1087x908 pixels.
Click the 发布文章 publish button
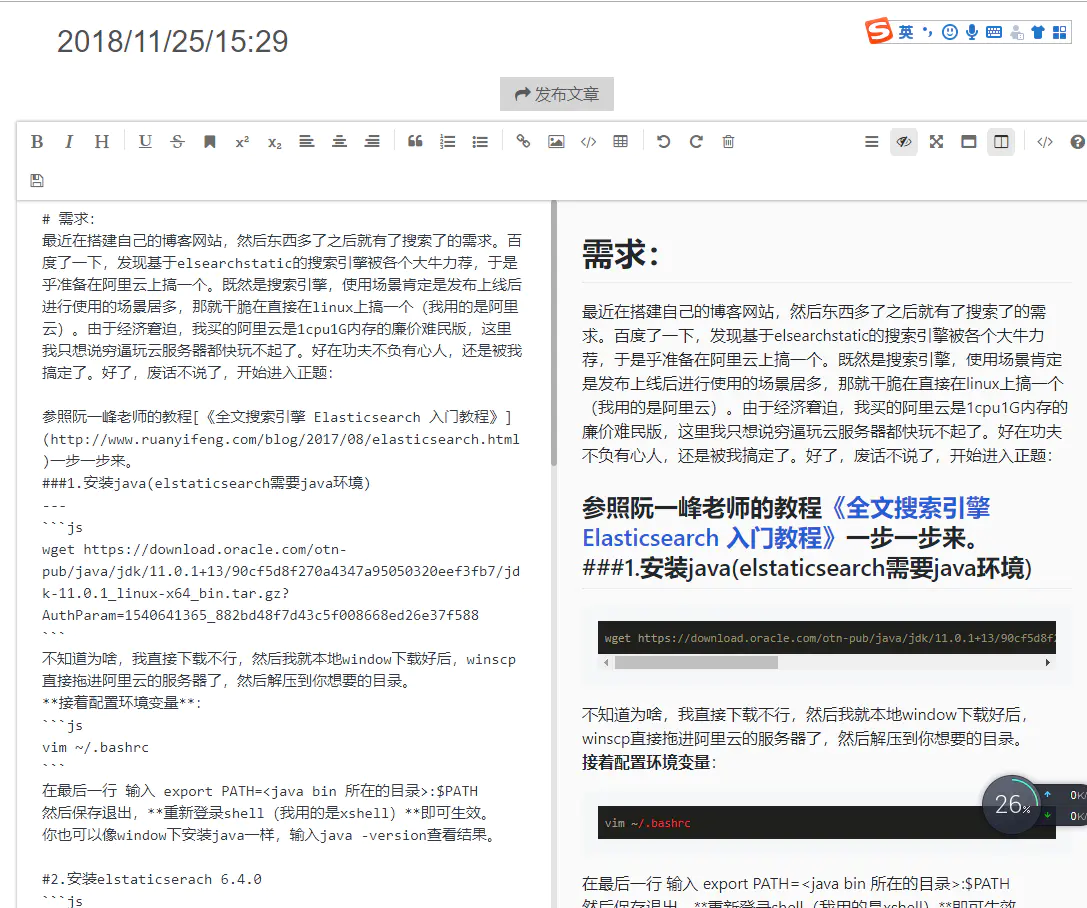[x=557, y=94]
